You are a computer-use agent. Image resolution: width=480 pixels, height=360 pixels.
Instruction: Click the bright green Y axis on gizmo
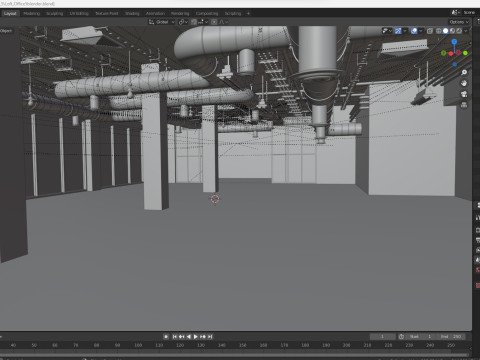pyautogui.click(x=465, y=53)
